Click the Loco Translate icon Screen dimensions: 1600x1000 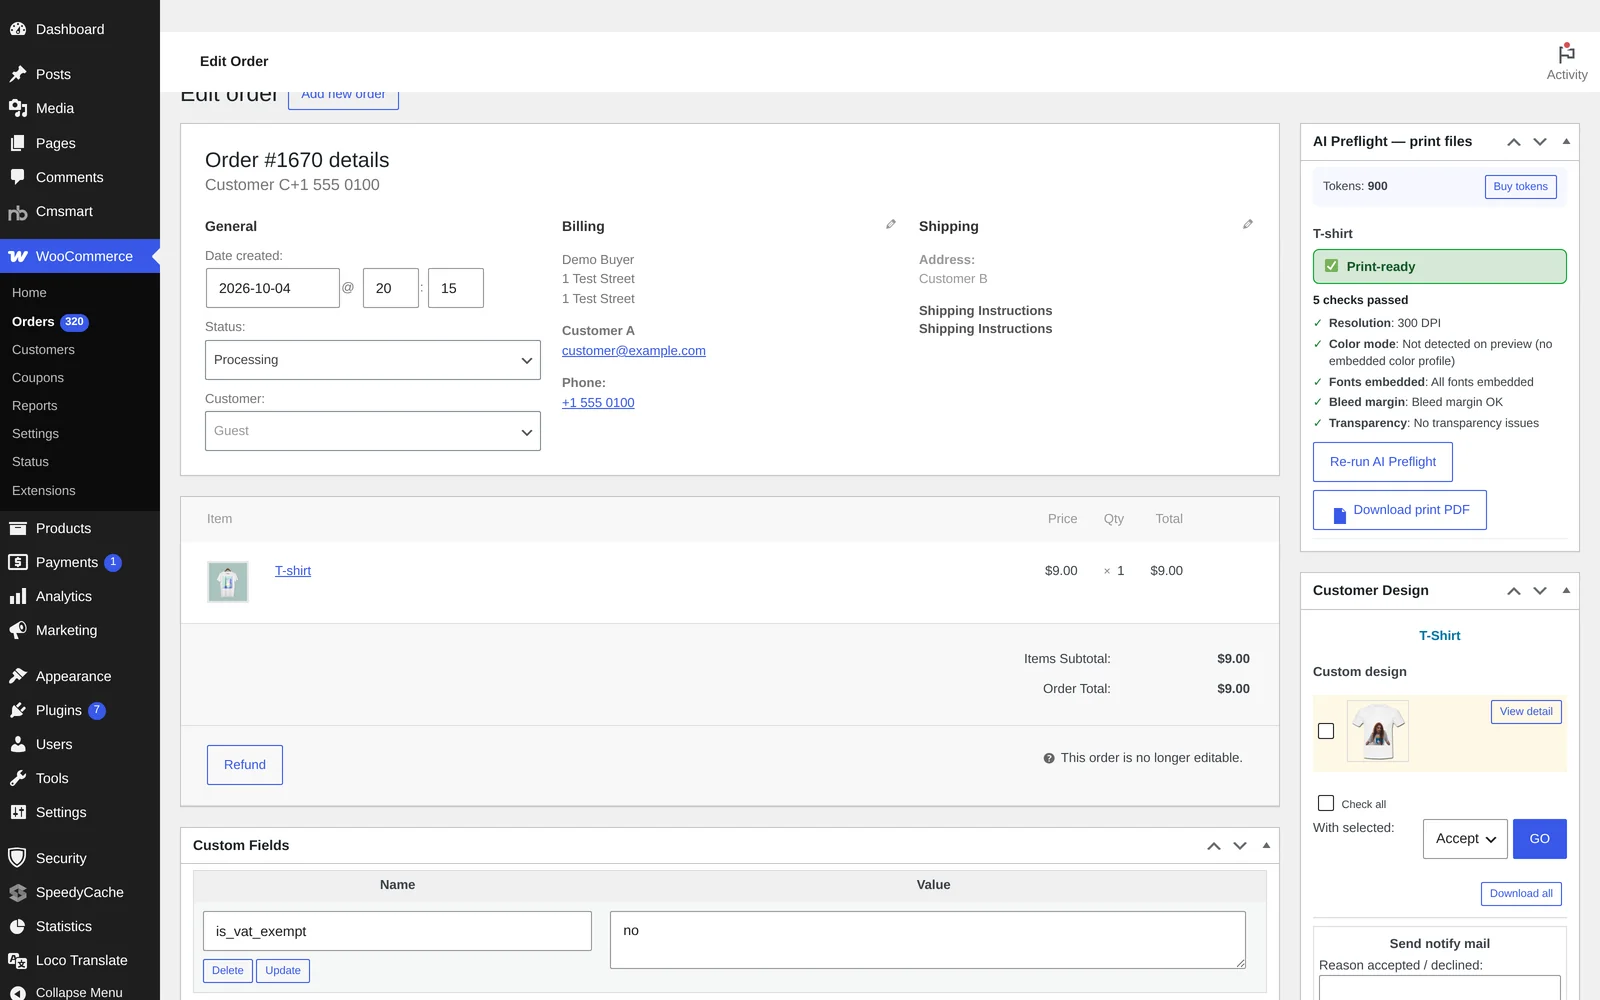[x=18, y=960]
